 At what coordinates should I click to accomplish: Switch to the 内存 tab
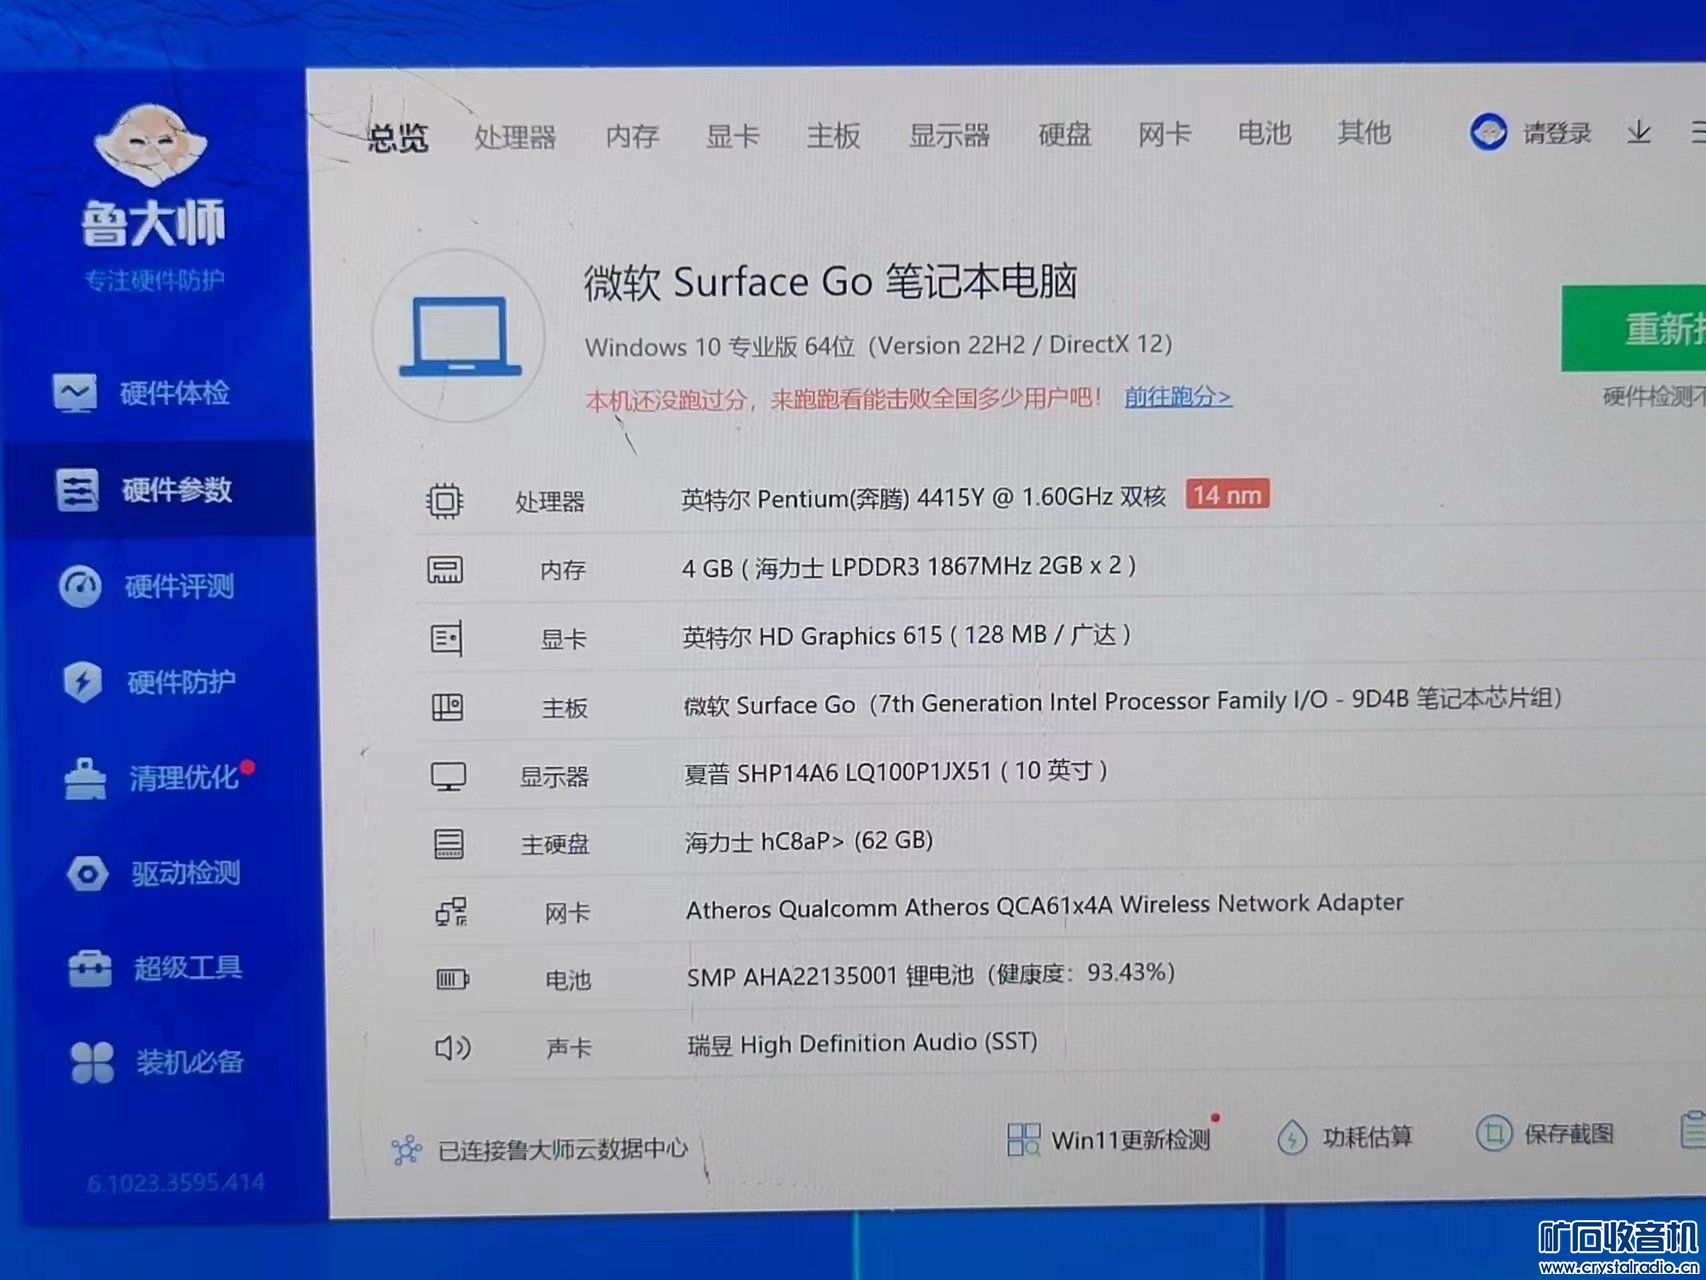click(632, 136)
